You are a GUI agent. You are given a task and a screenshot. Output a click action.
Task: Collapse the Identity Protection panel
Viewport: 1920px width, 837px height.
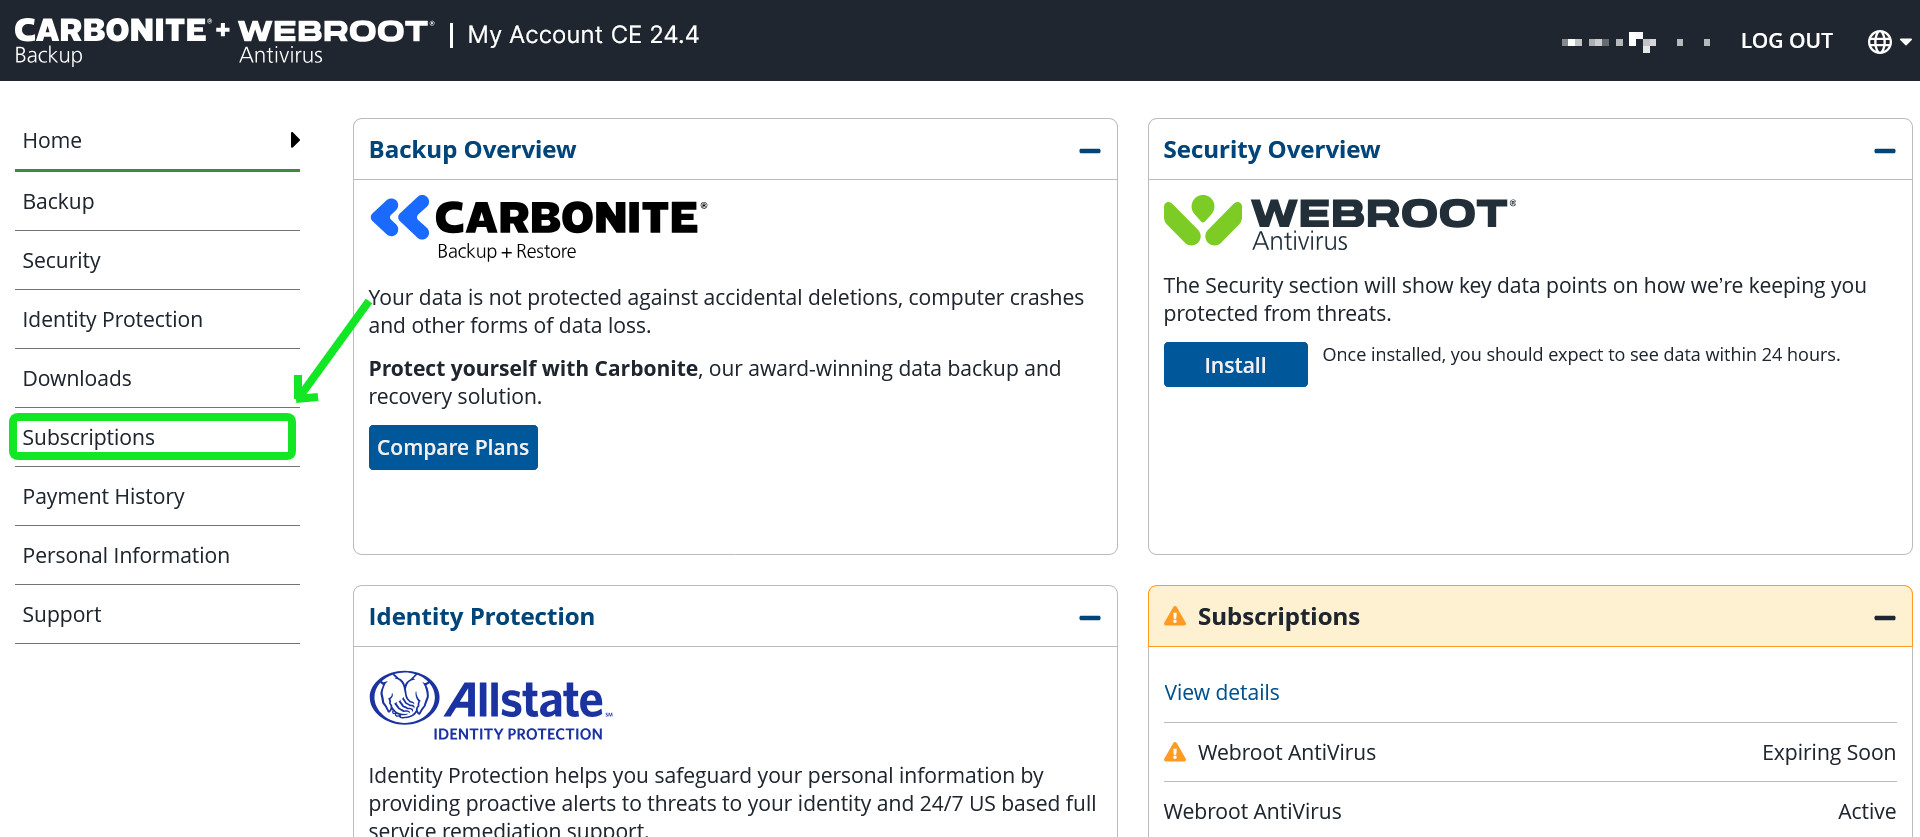(1089, 618)
